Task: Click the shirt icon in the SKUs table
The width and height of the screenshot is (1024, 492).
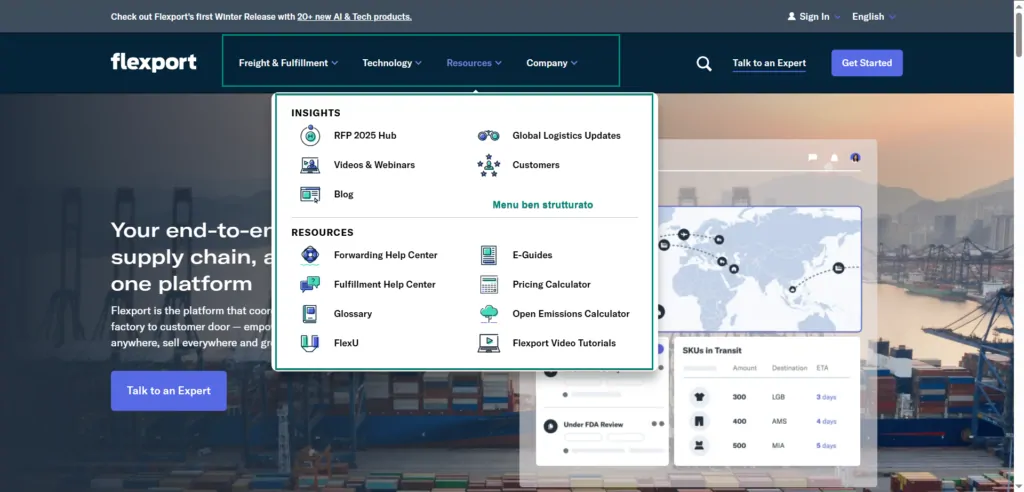Action: 699,397
